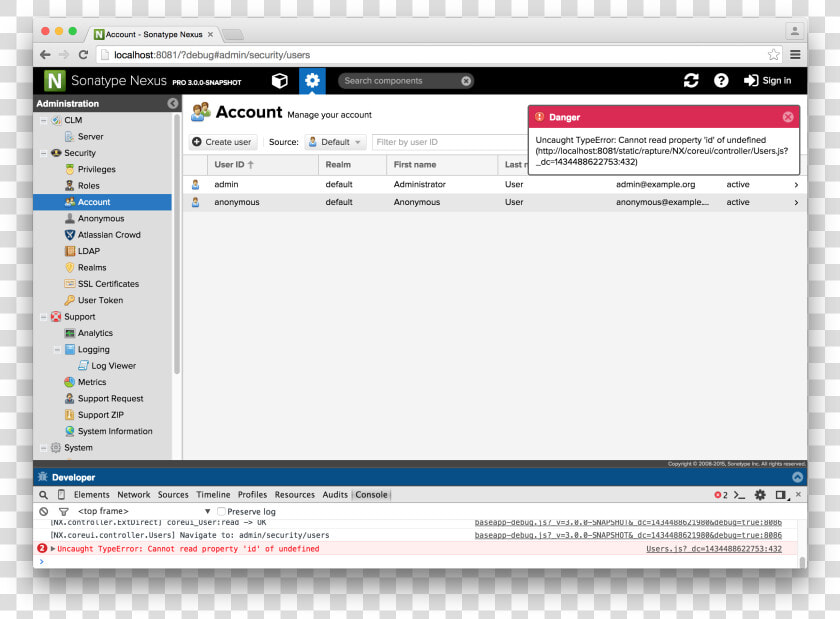
Task: Click the Create user button
Action: tap(222, 142)
